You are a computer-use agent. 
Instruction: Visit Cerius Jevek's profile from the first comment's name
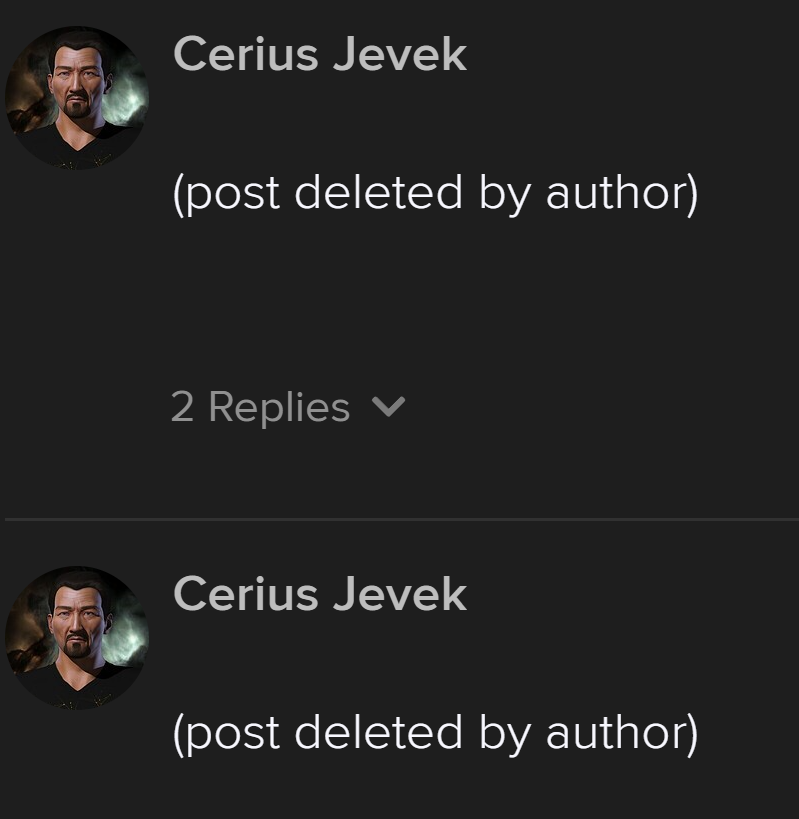320,54
